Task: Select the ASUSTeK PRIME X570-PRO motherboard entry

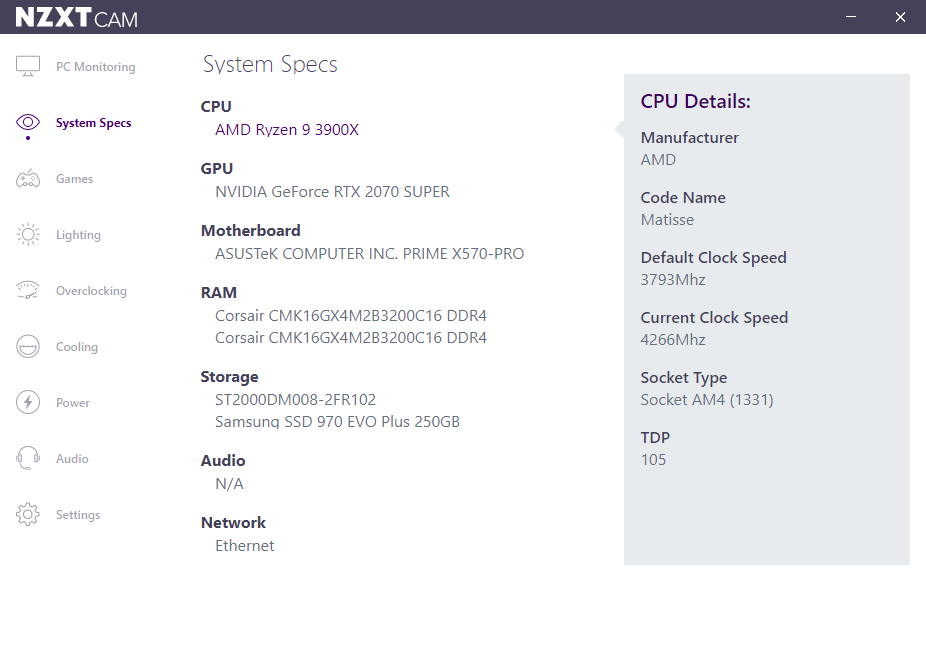Action: pos(369,254)
